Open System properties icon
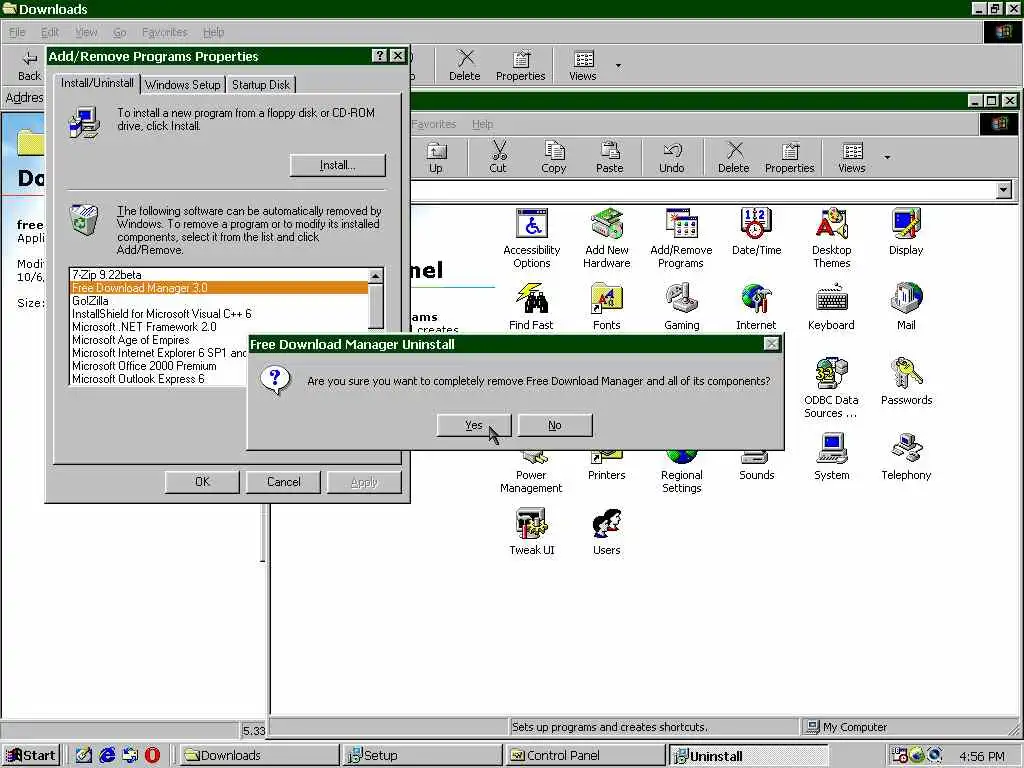This screenshot has width=1024, height=768. click(831, 456)
